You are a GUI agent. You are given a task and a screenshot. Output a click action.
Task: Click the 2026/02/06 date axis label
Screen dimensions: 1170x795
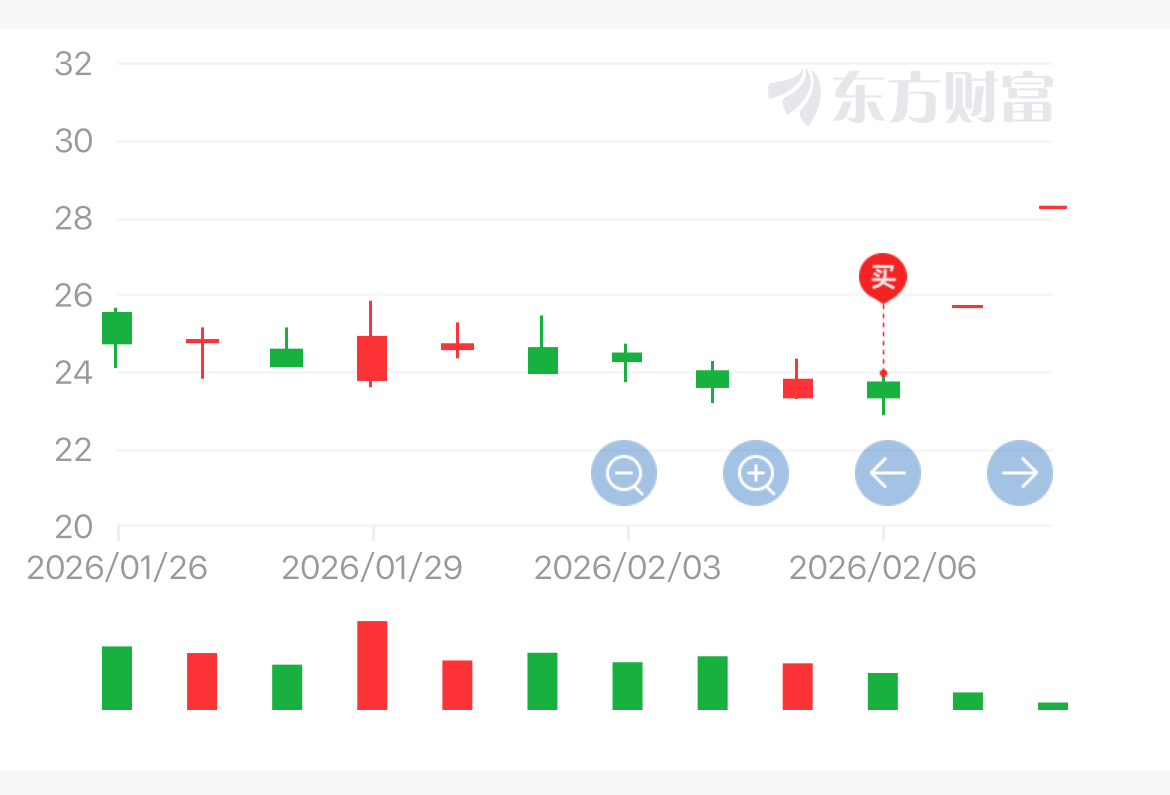pos(883,568)
